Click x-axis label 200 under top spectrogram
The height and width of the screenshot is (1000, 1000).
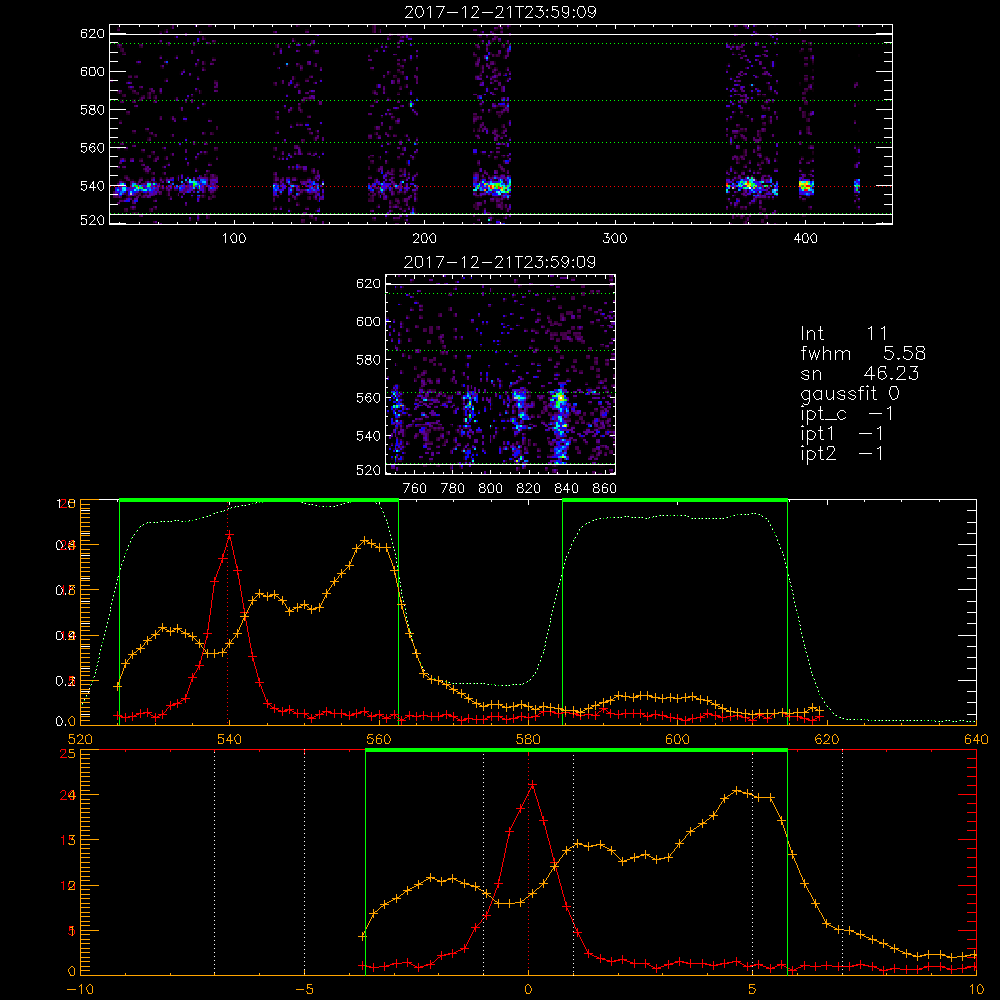424,239
